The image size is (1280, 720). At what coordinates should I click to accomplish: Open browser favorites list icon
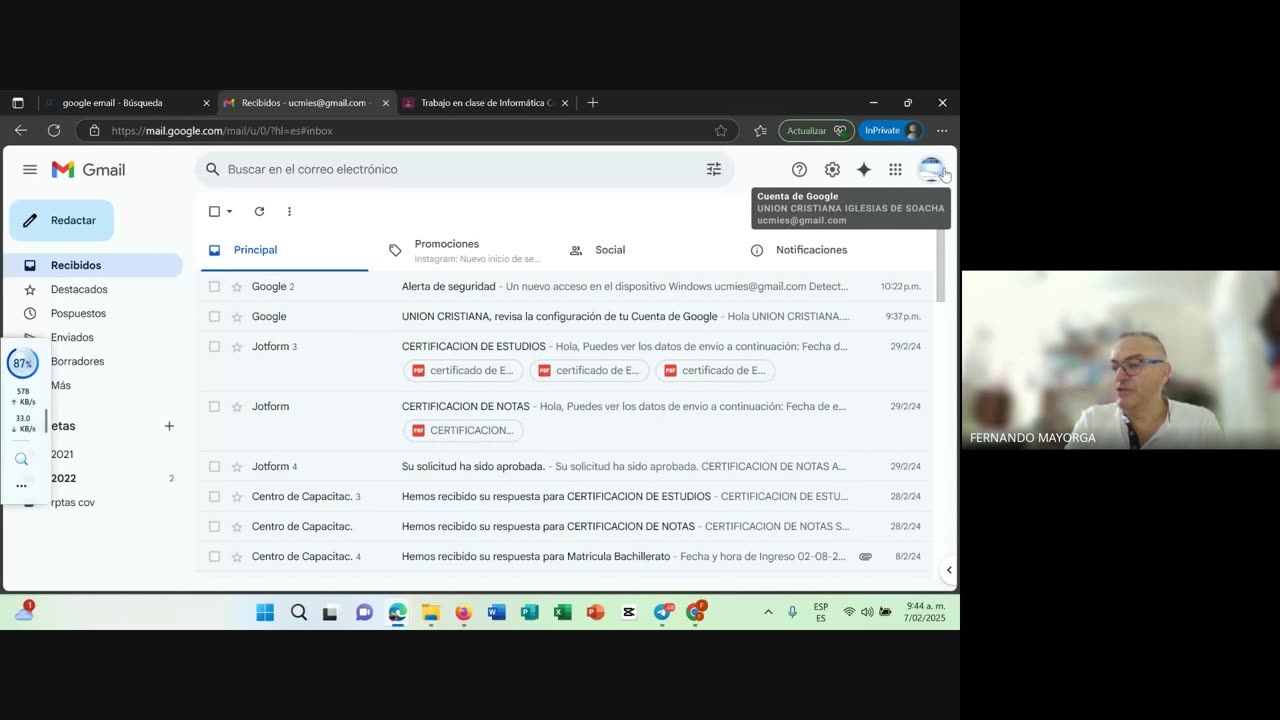tap(760, 131)
